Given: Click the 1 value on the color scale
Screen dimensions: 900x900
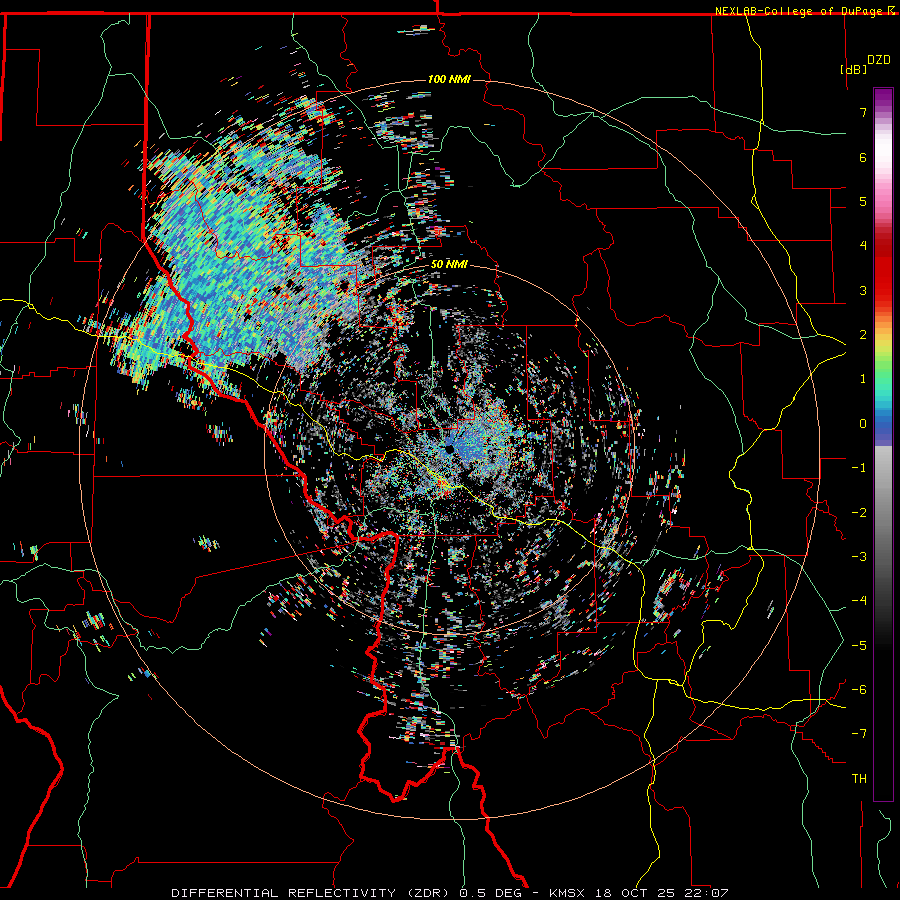Looking at the screenshot, I should [863, 379].
